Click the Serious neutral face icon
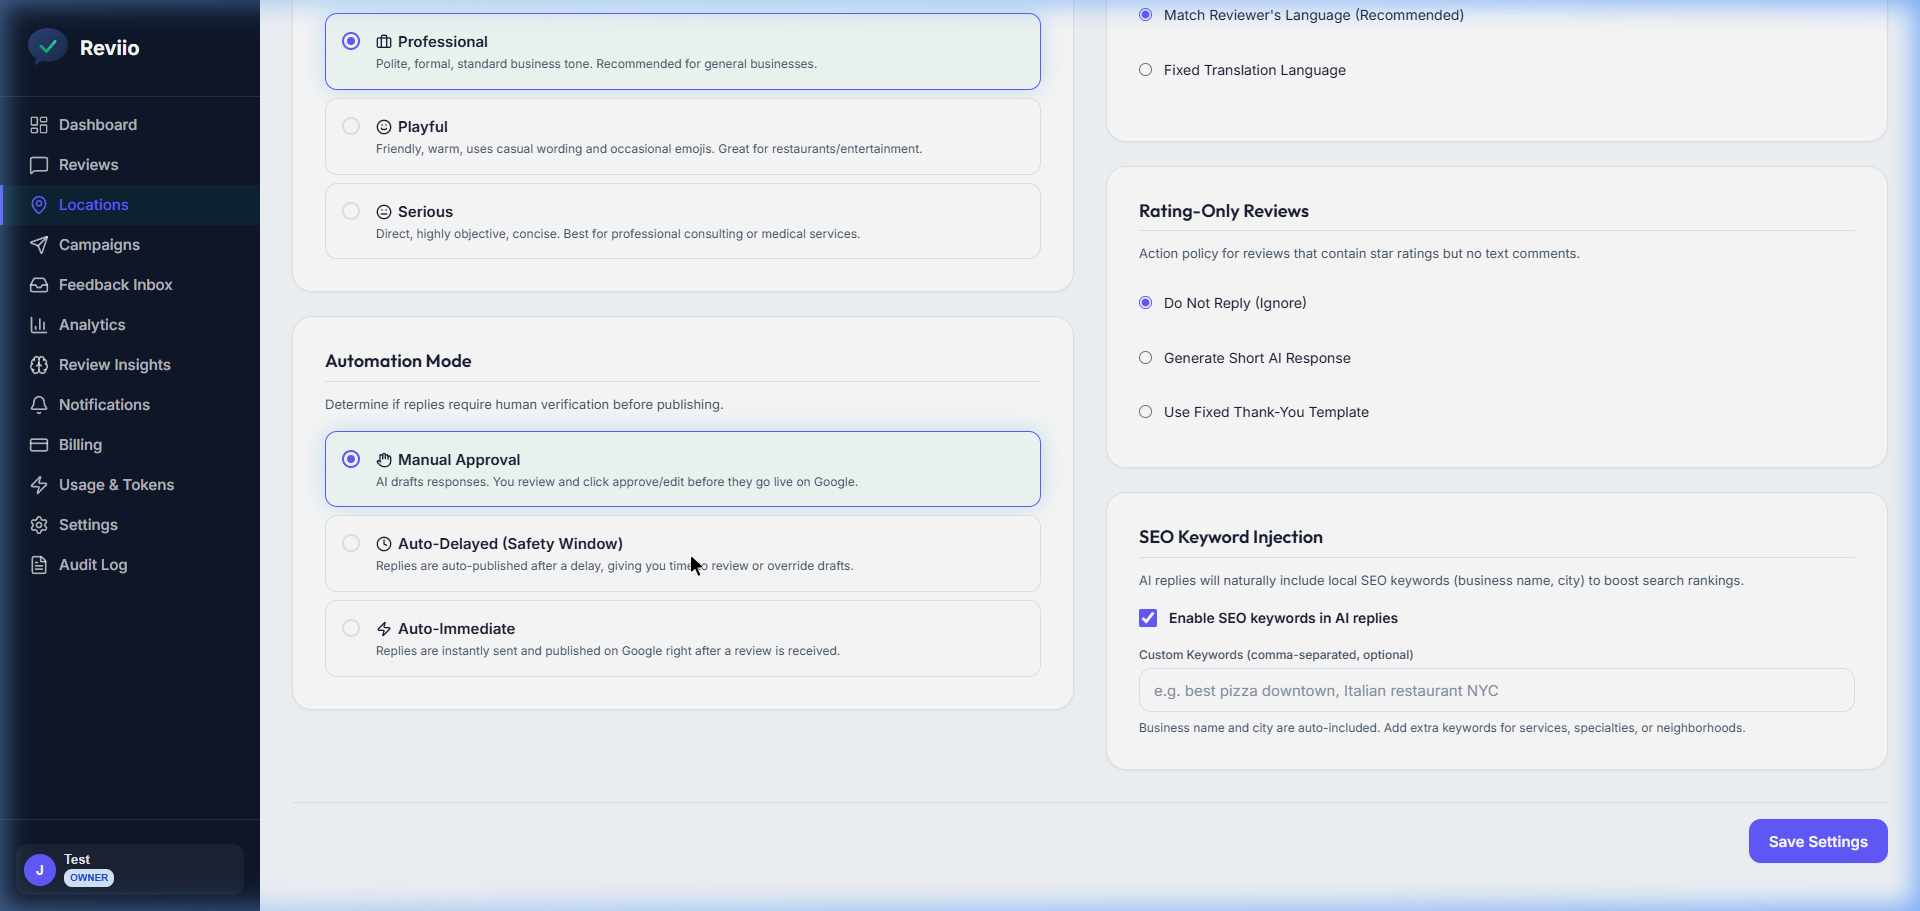Viewport: 1920px width, 911px height. (x=384, y=212)
